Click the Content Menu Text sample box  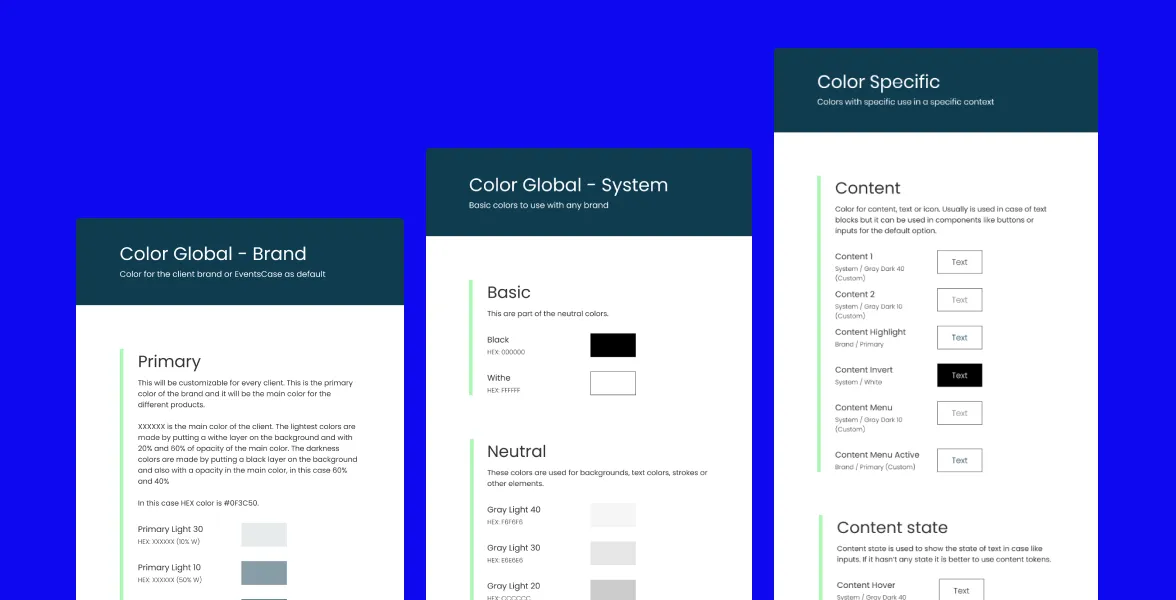[959, 412]
